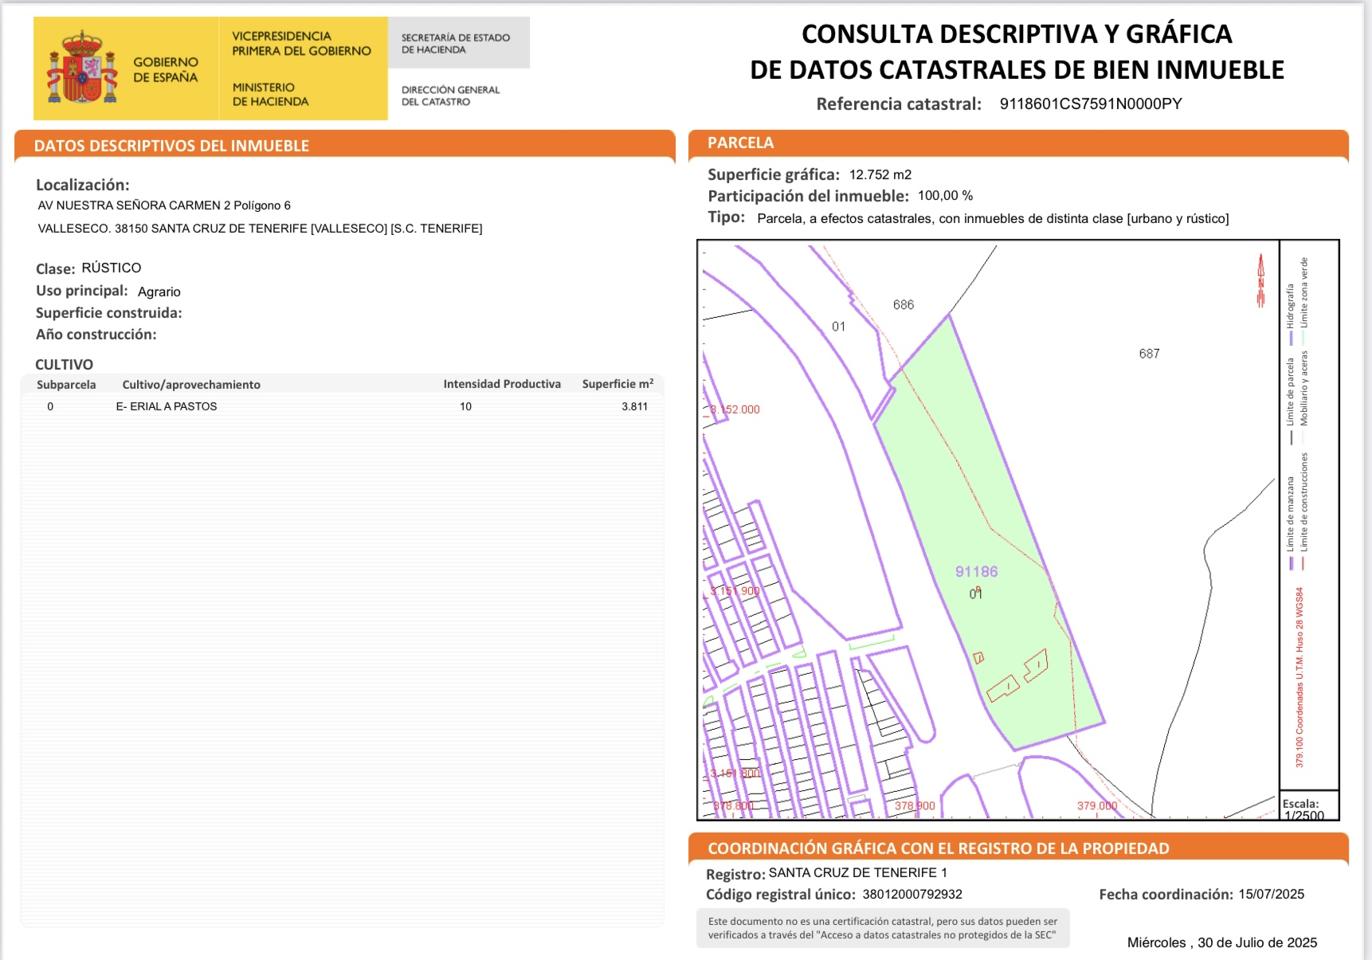Open the Coordinación Gráfica con el Registro header
Viewport: 1372px width, 960px height.
pos(938,848)
